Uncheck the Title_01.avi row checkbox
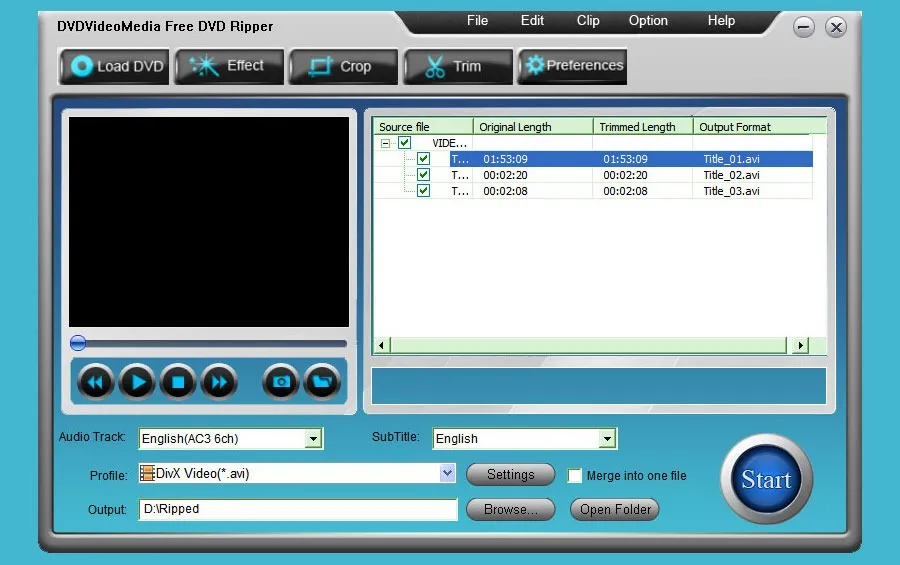Screen dimensions: 900x565 (x=423, y=158)
